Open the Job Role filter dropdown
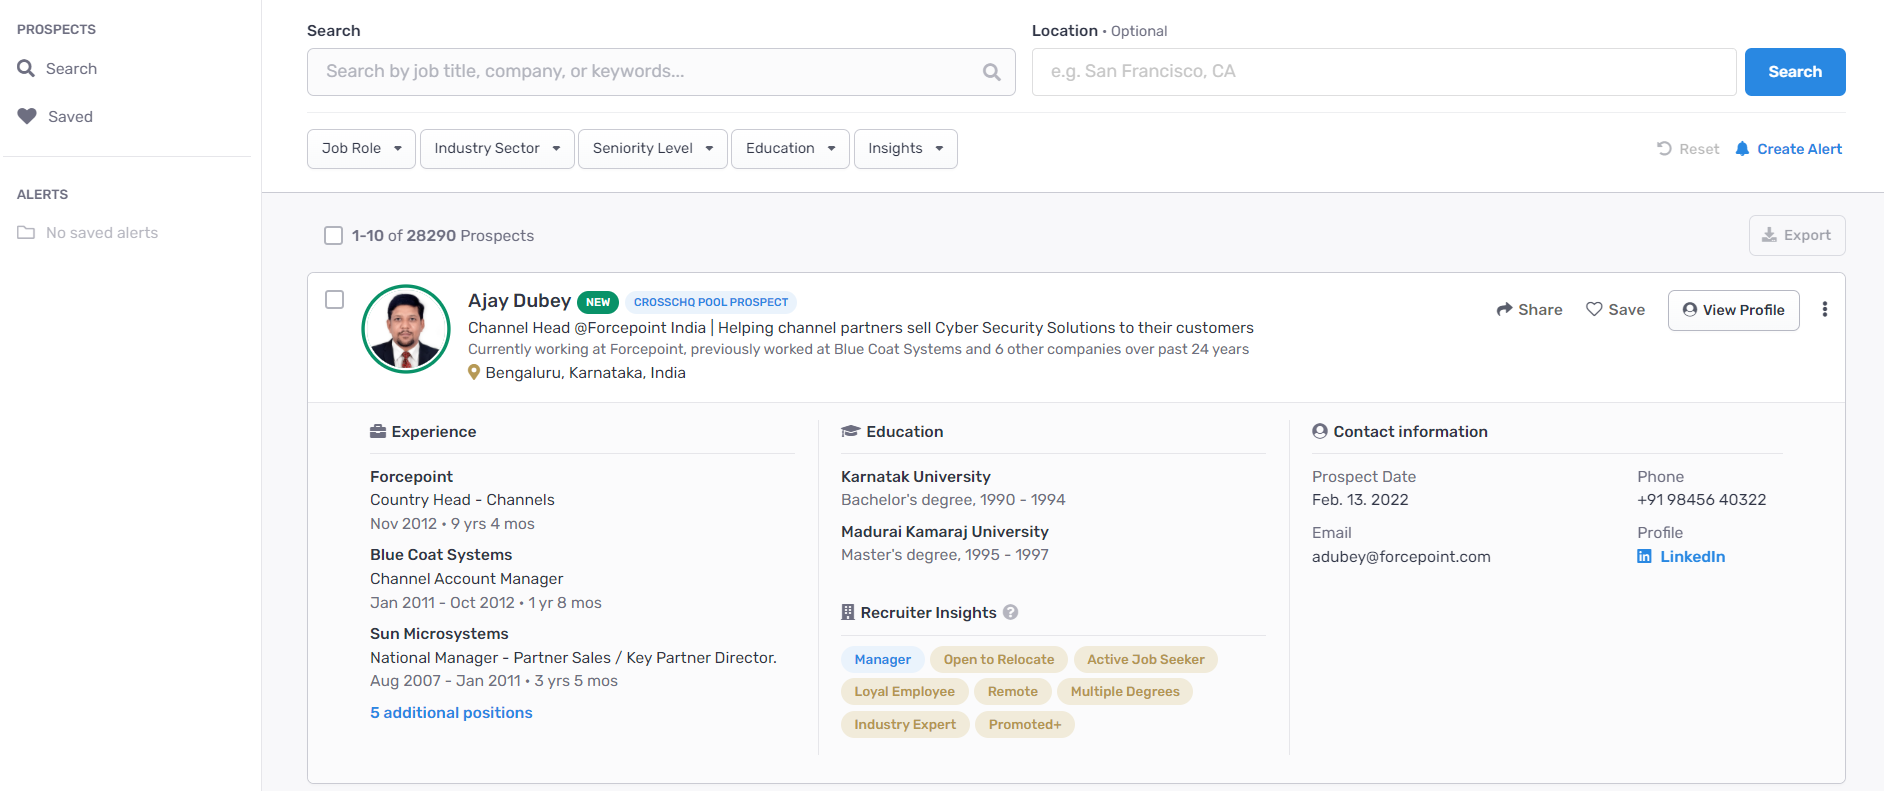The height and width of the screenshot is (791, 1884). 361,149
